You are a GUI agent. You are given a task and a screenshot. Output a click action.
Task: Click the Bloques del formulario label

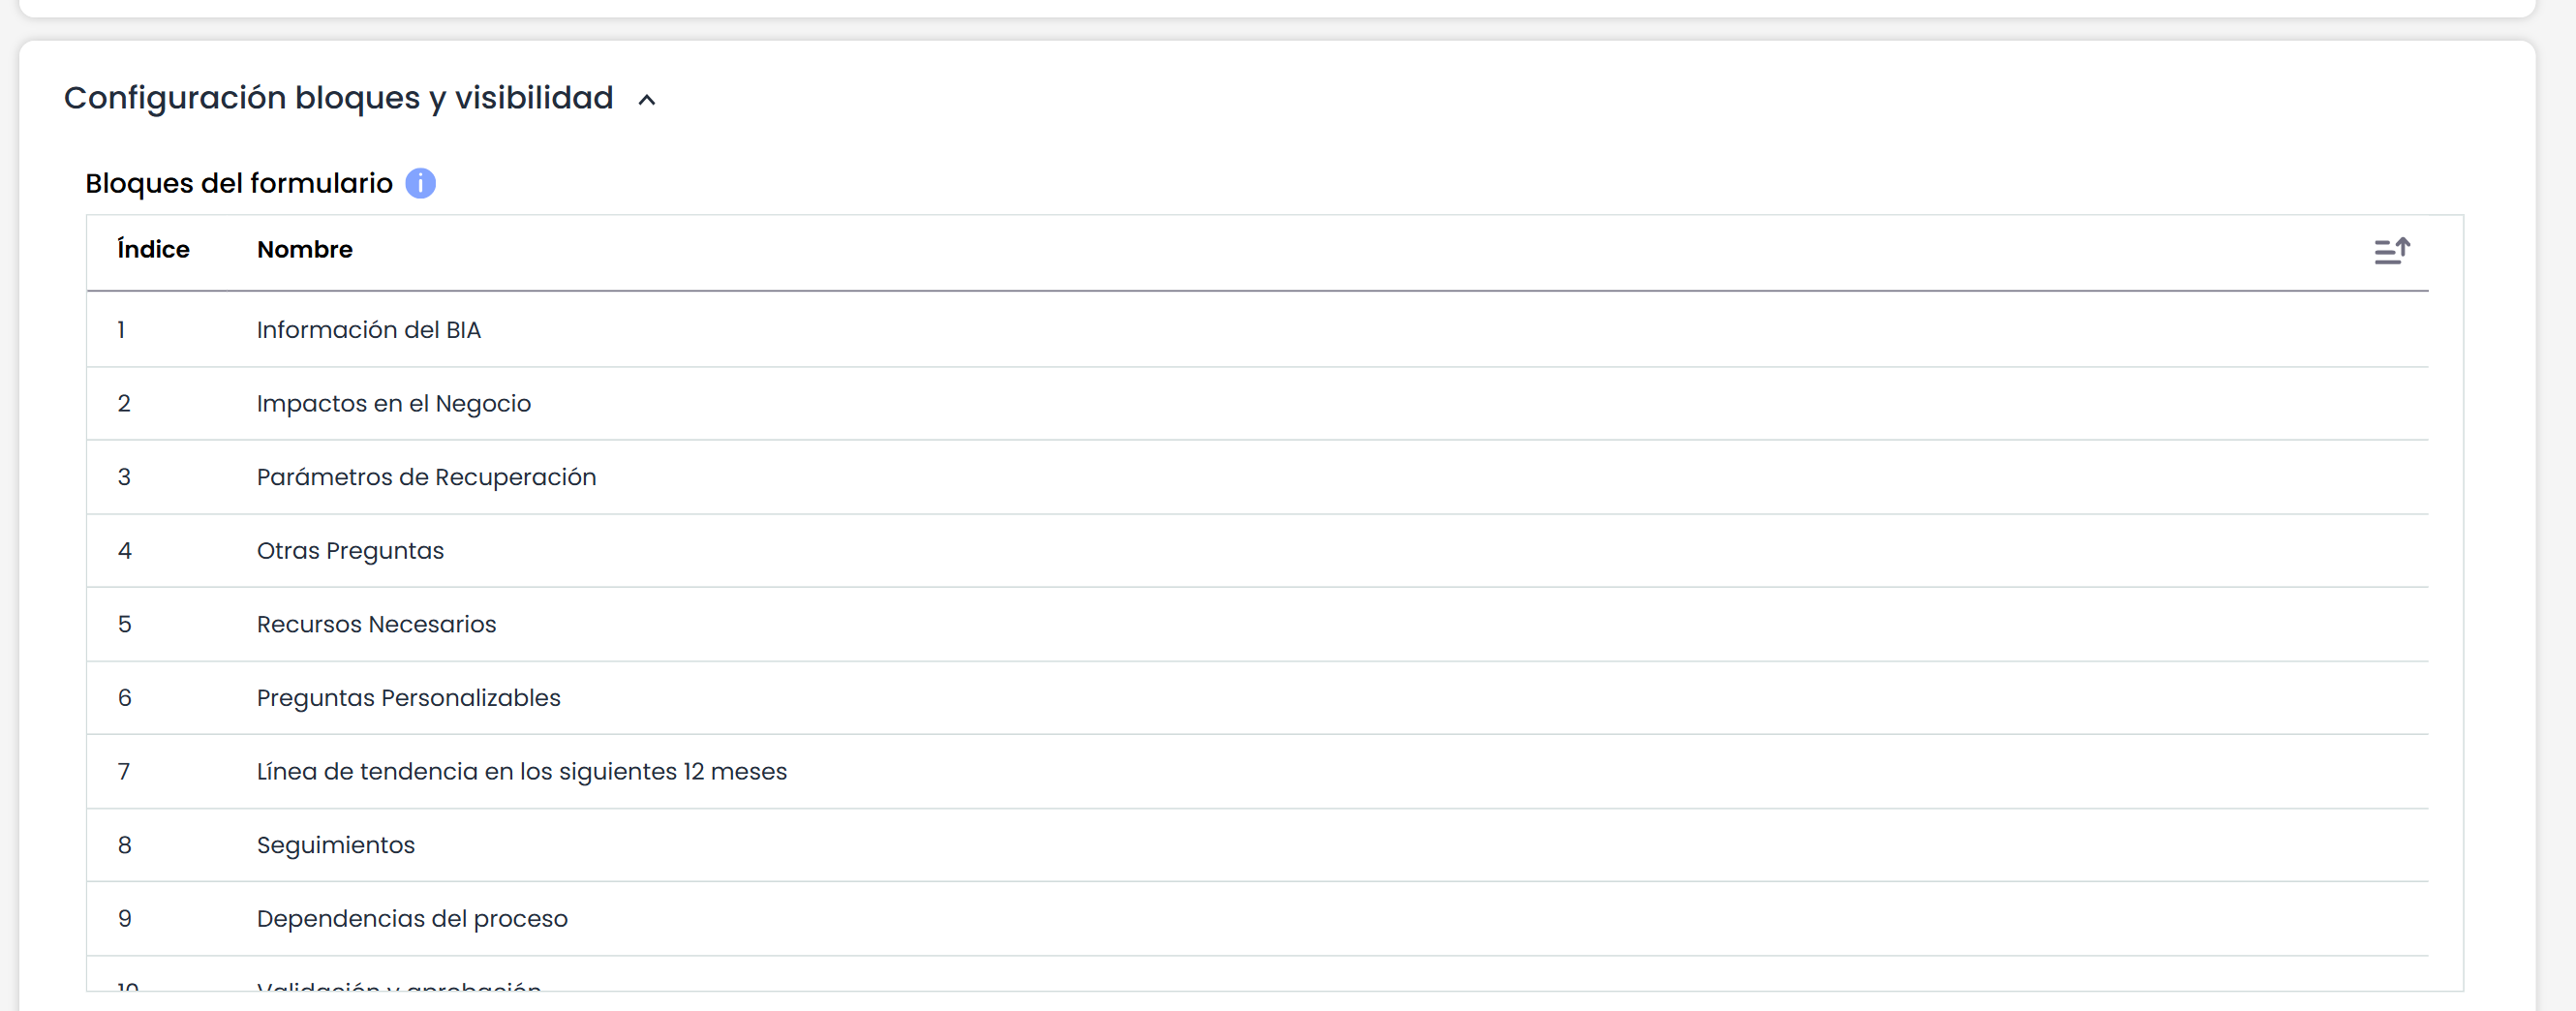point(238,184)
